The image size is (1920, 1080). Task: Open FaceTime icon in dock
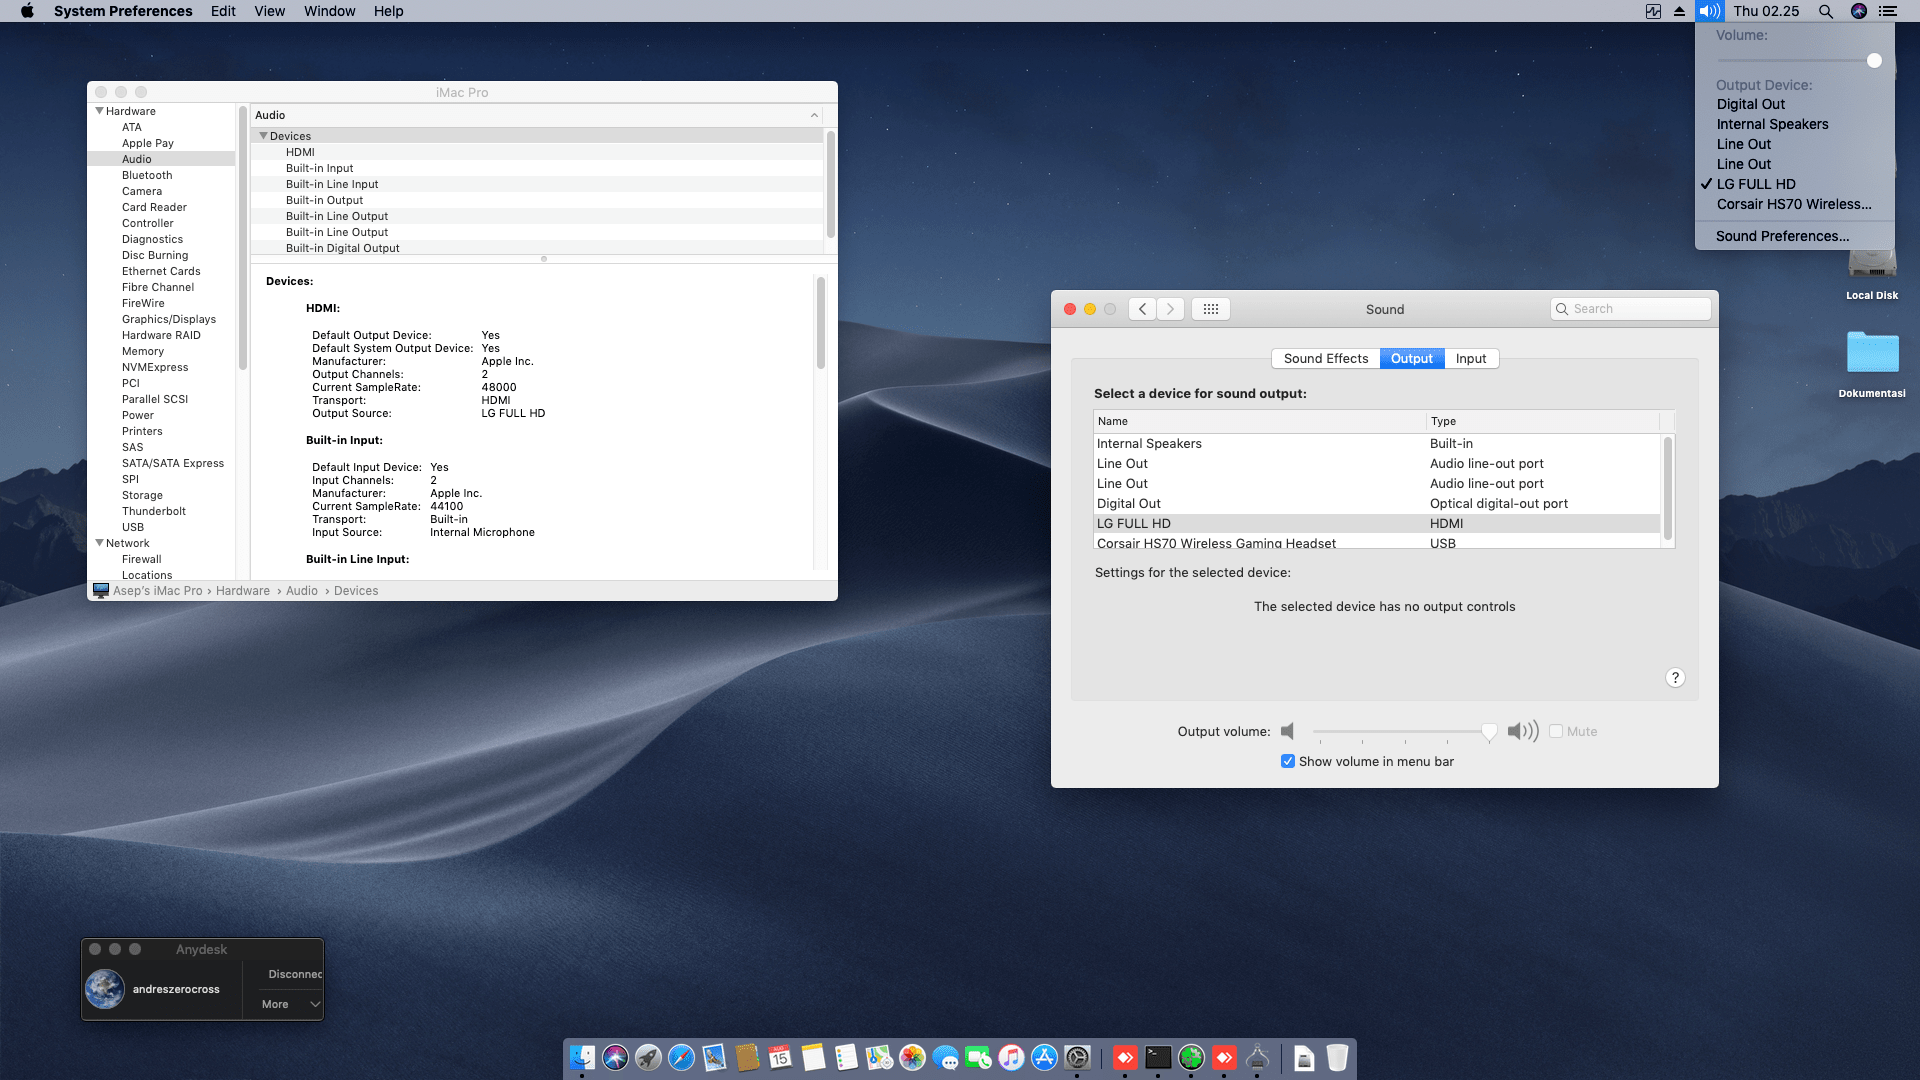[x=978, y=1058]
